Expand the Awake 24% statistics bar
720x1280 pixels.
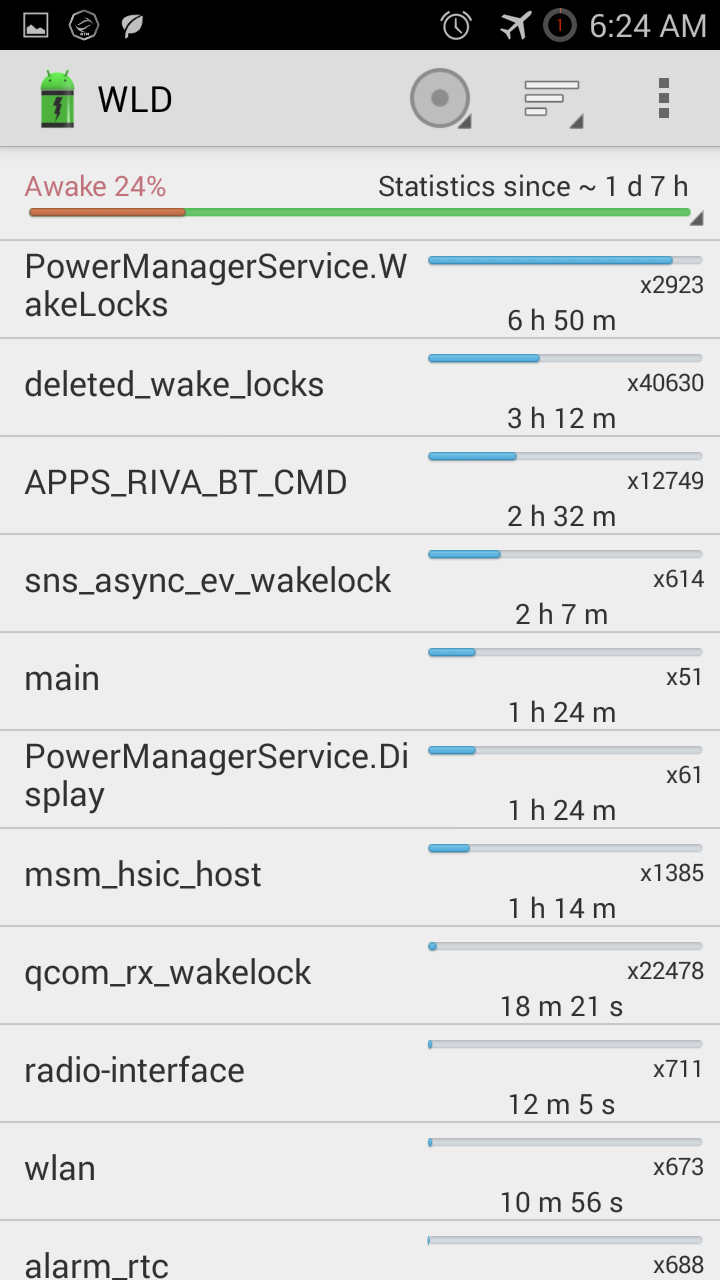coord(360,212)
